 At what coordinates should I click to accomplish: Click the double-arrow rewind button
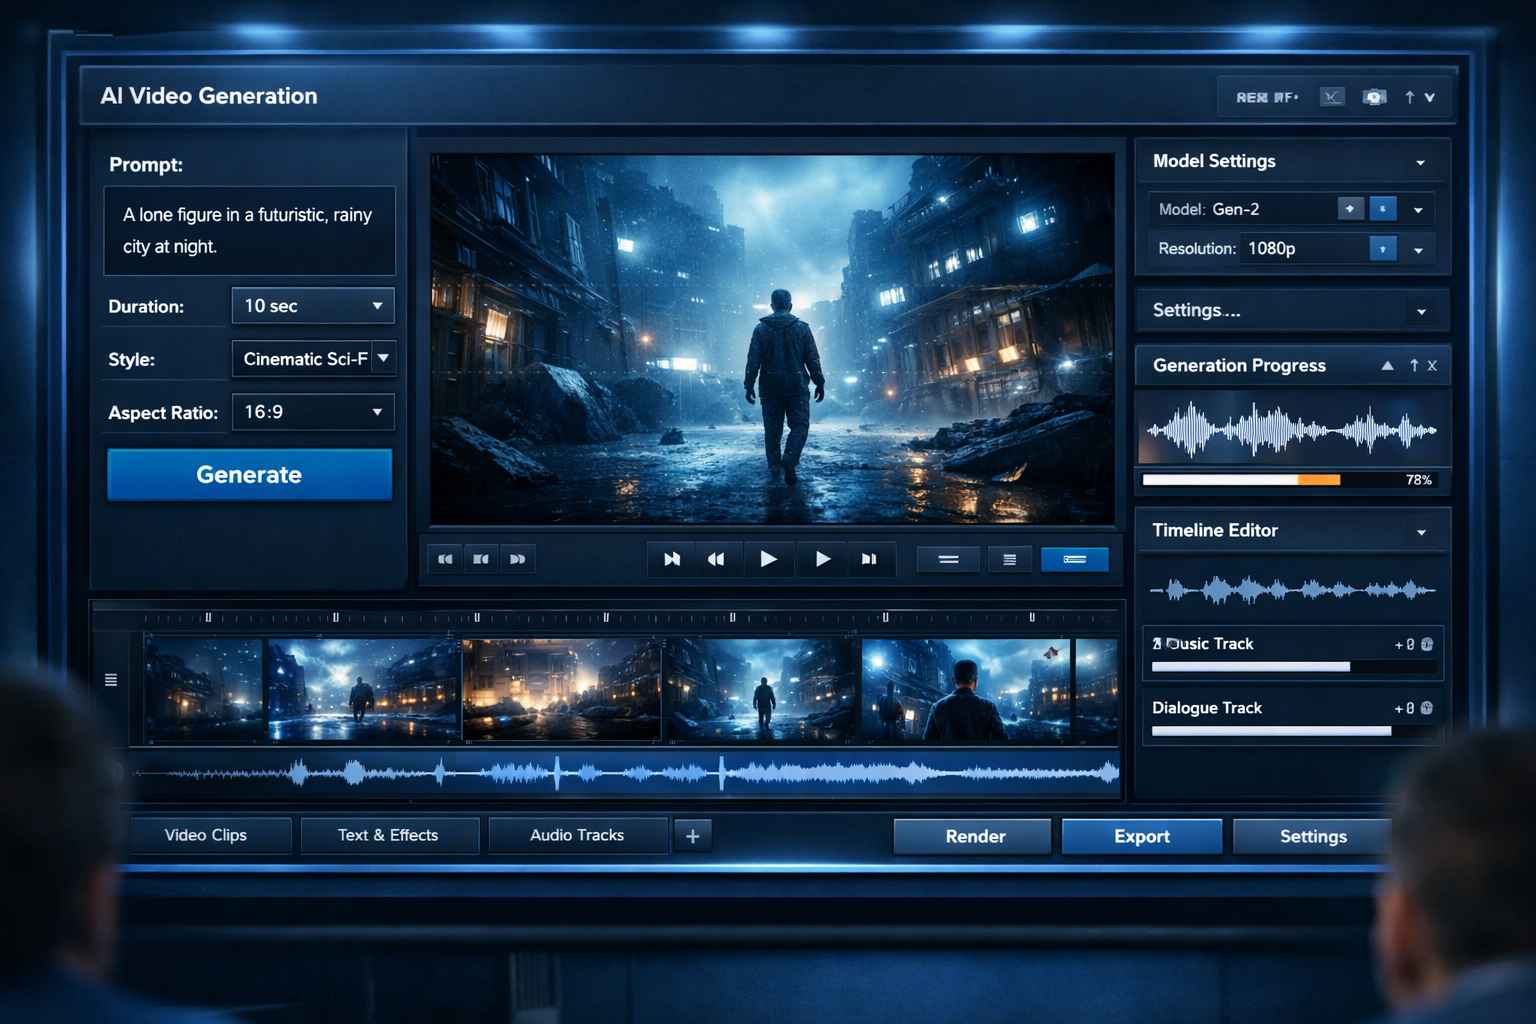point(716,559)
